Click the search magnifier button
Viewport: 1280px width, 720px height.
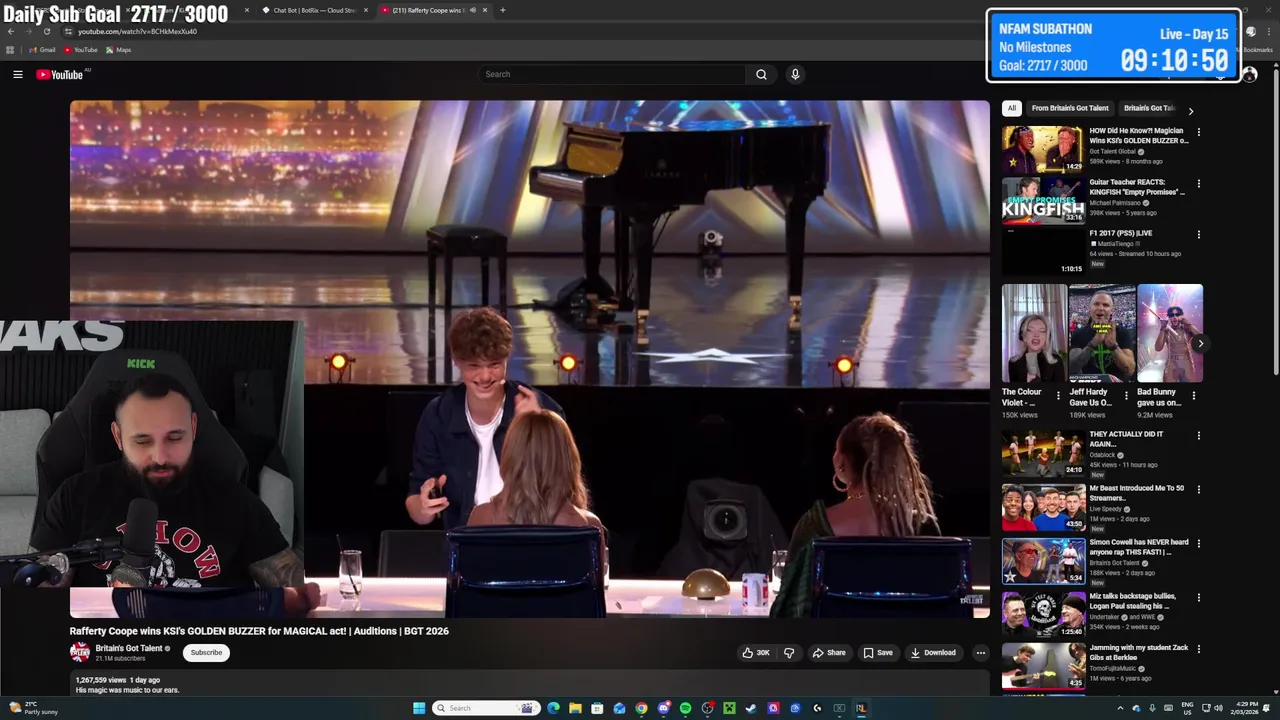pos(761,74)
